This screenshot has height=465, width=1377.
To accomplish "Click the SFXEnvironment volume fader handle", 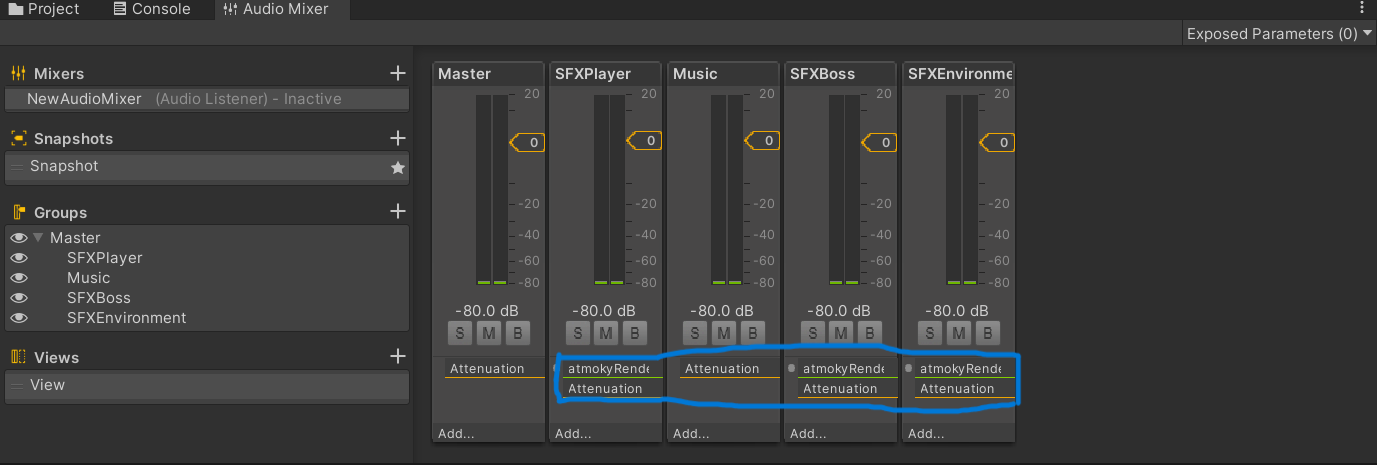I will coord(997,142).
